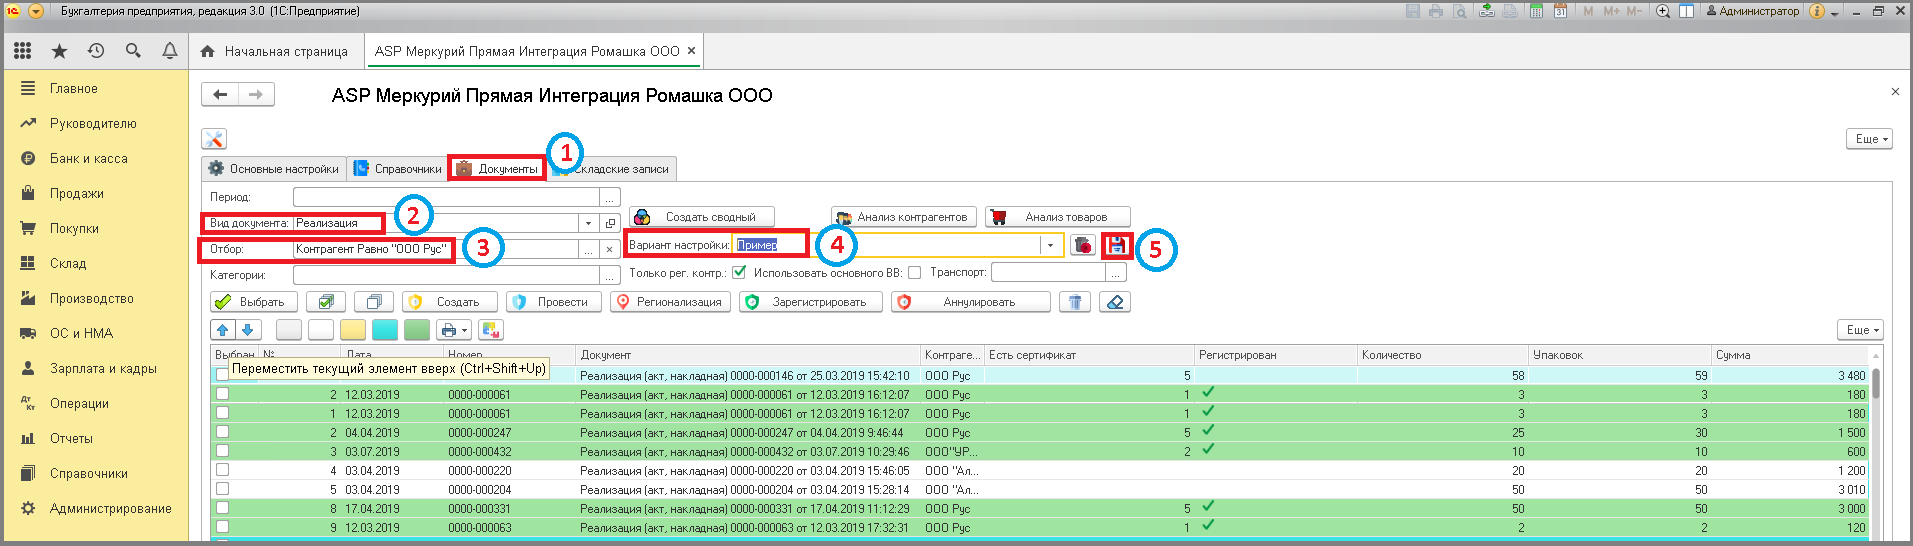Expand the Вид документа dropdown arrow
The image size is (1913, 546).
point(588,223)
